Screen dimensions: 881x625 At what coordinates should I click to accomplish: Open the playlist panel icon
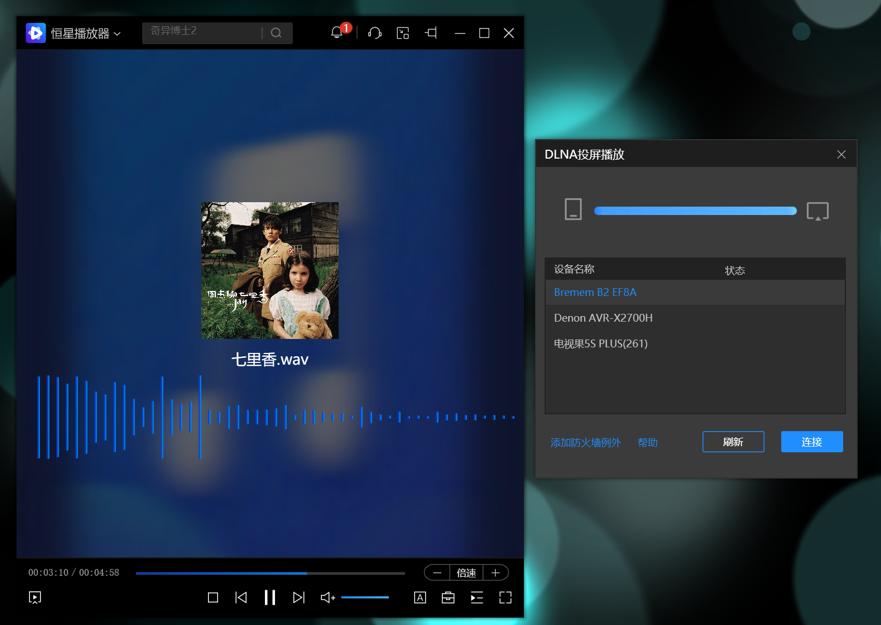477,597
